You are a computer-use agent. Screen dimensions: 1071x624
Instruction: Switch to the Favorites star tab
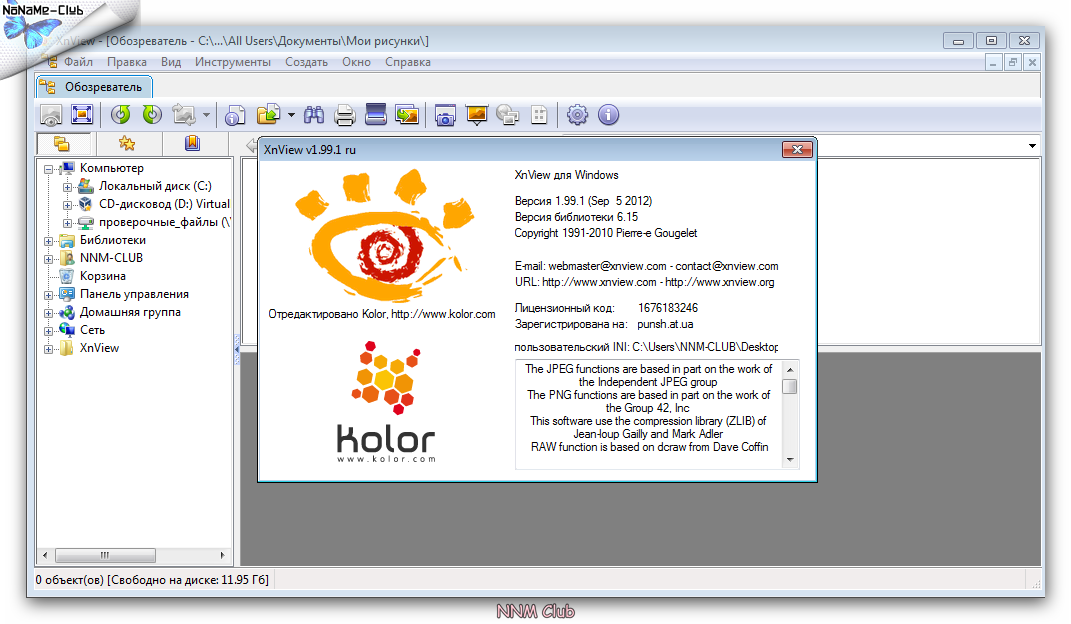click(x=127, y=144)
